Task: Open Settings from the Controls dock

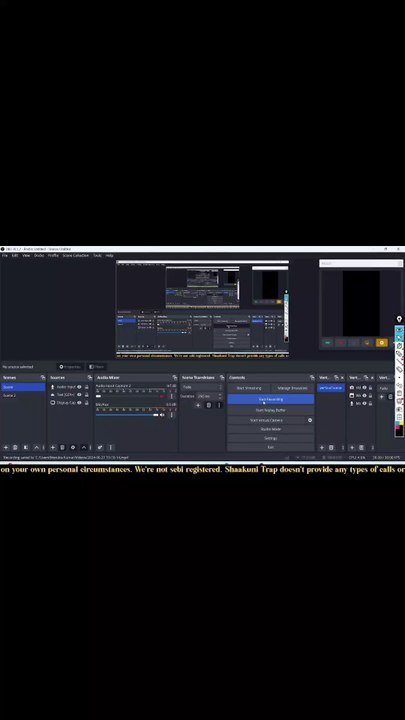Action: coord(271,438)
